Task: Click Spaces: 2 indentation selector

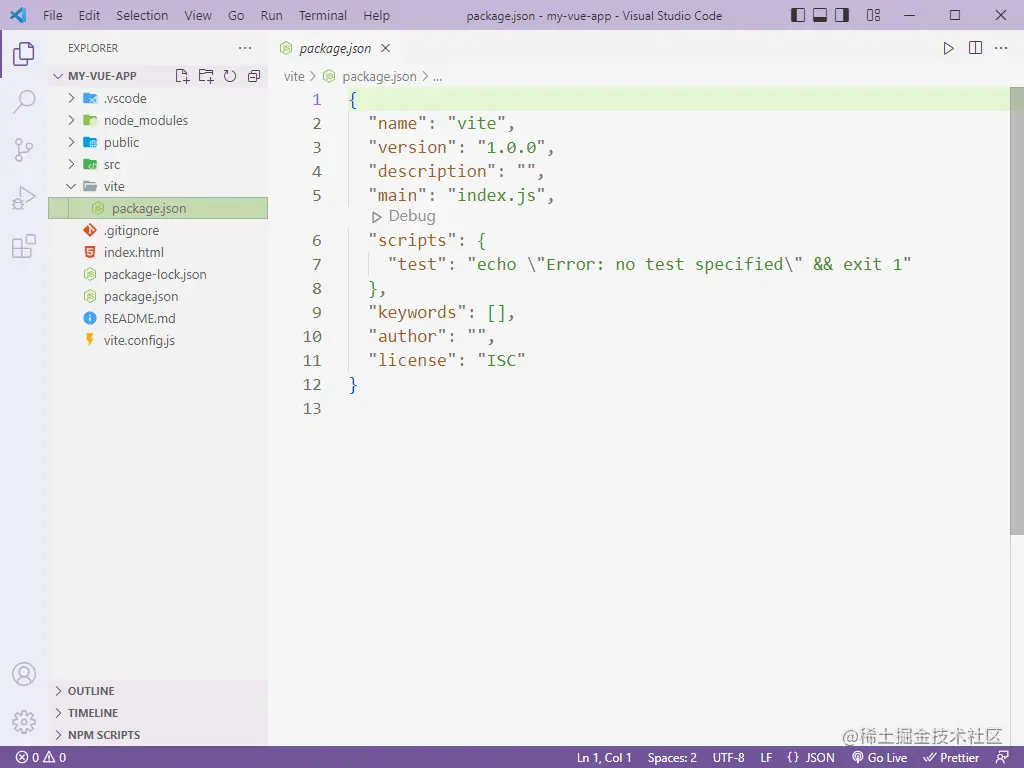Action: (672, 758)
